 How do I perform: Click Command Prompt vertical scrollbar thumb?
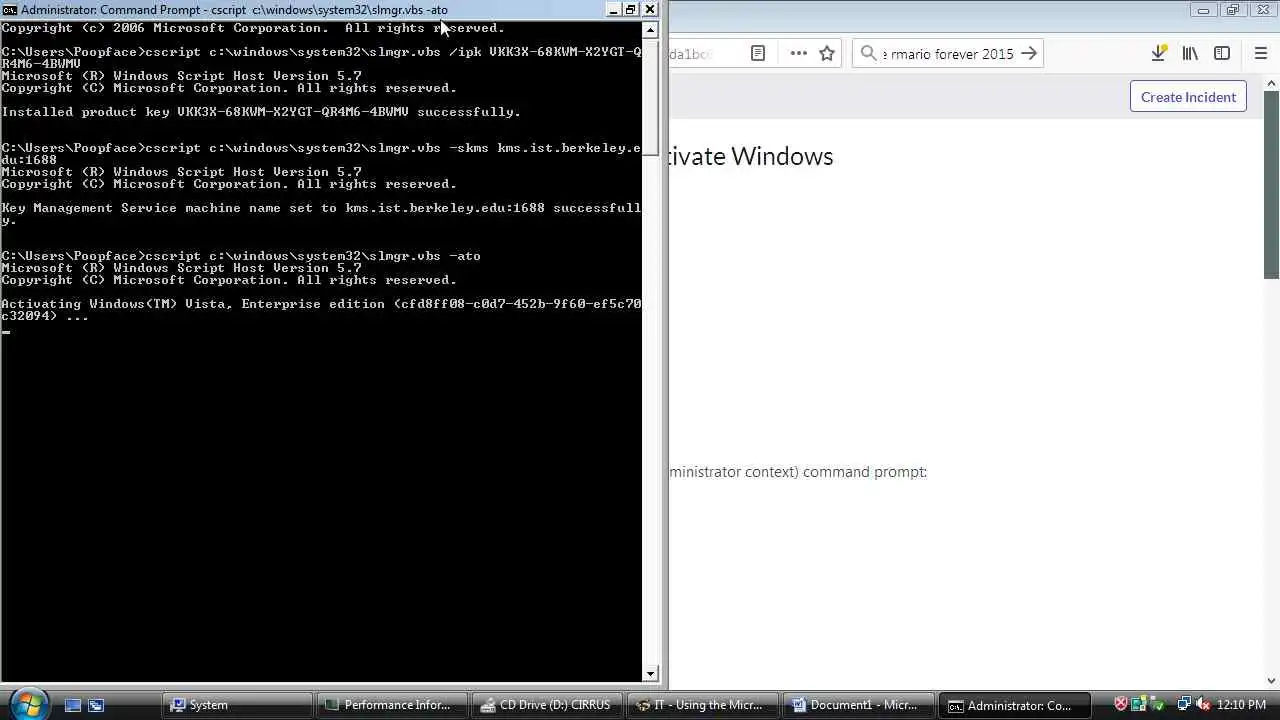point(651,95)
